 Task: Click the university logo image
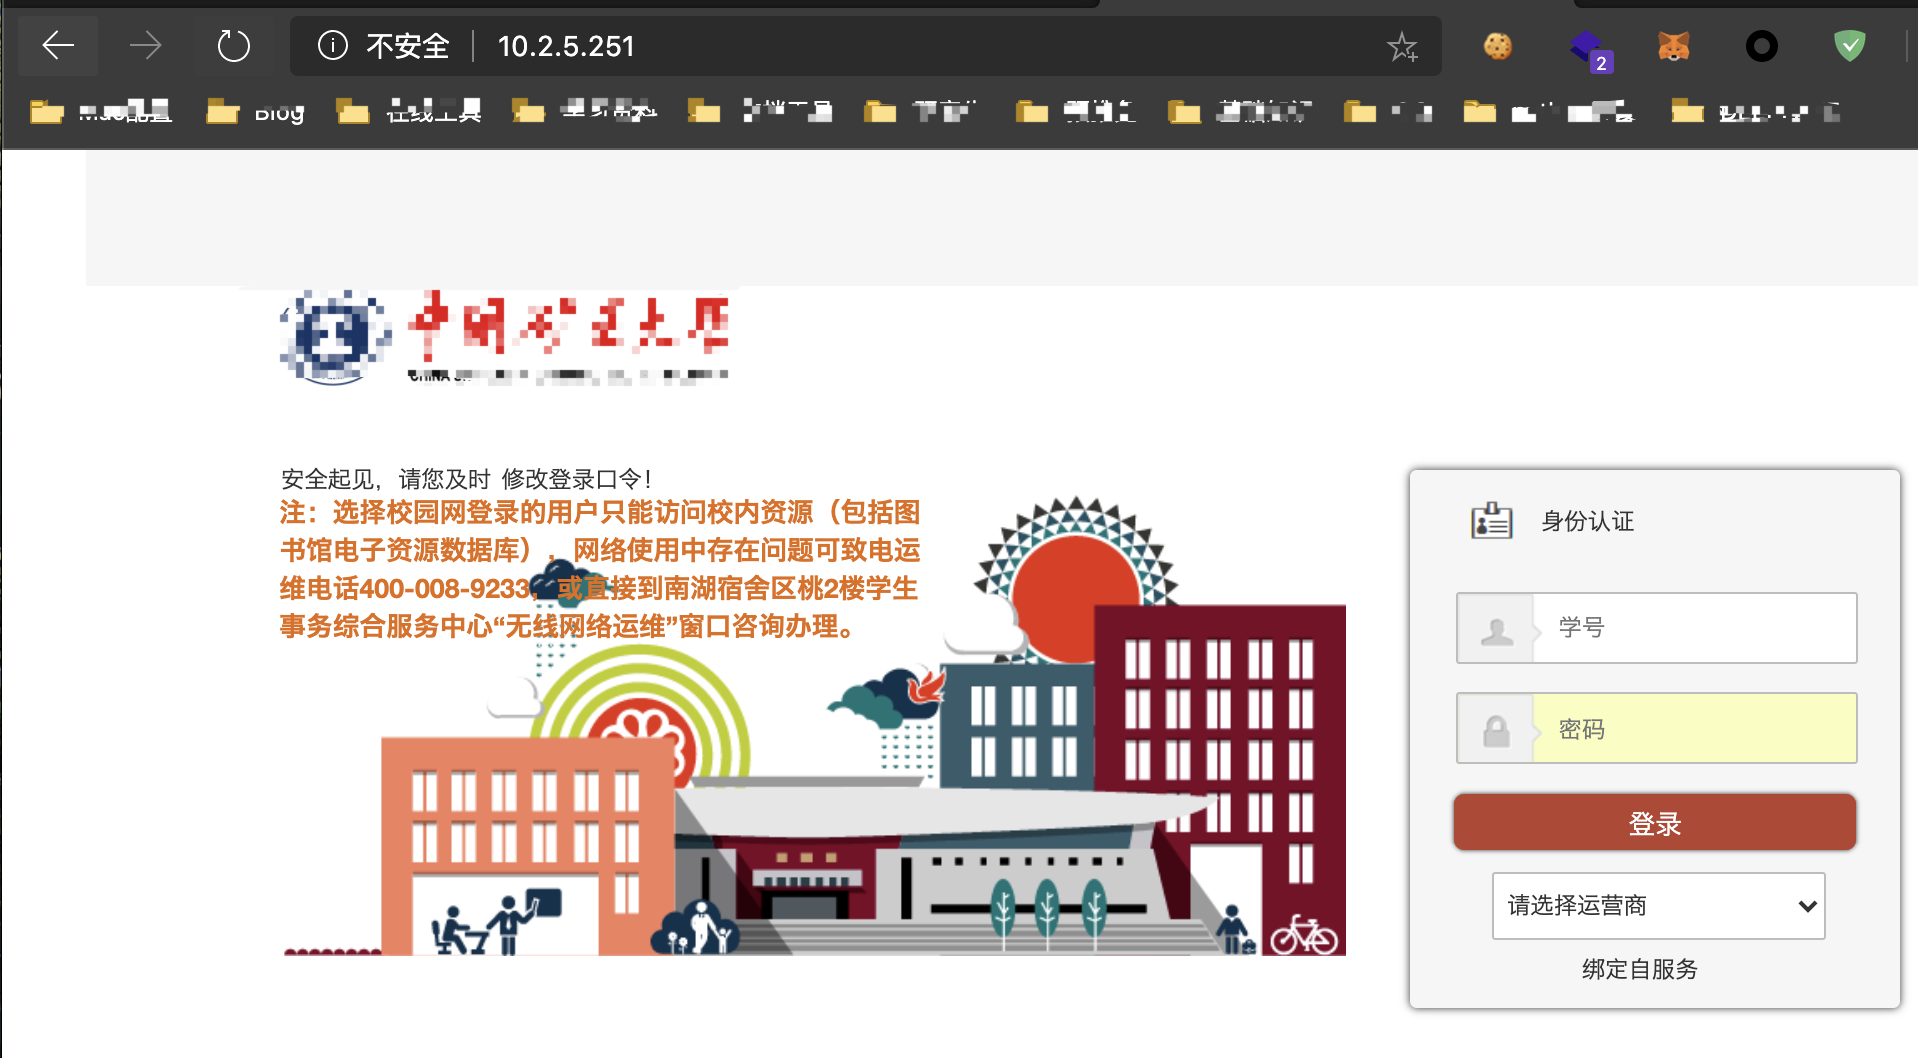pyautogui.click(x=505, y=337)
